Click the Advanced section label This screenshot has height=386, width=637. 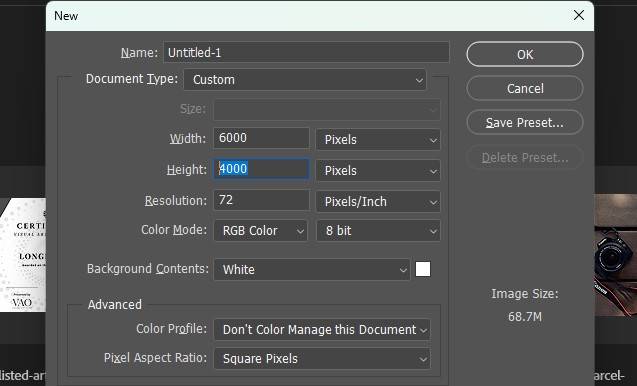click(115, 304)
